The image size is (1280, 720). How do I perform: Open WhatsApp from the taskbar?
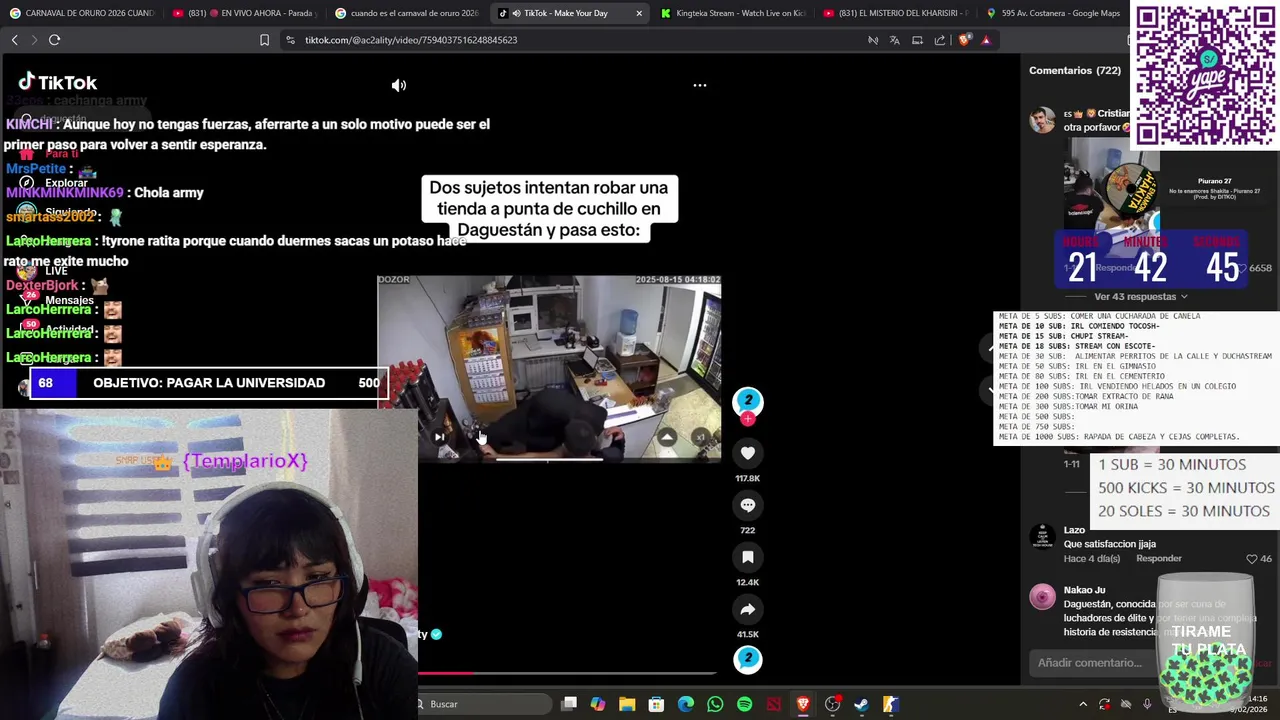715,704
